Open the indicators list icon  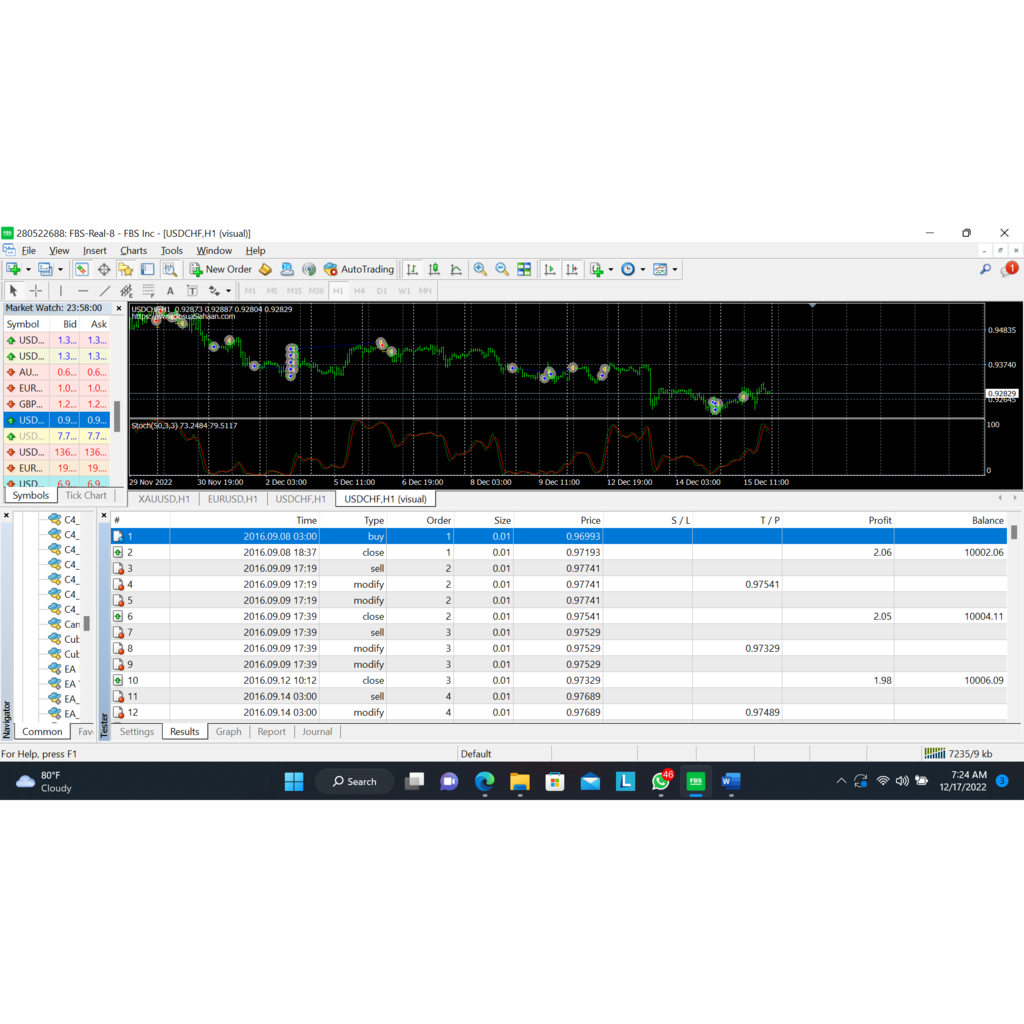(596, 269)
